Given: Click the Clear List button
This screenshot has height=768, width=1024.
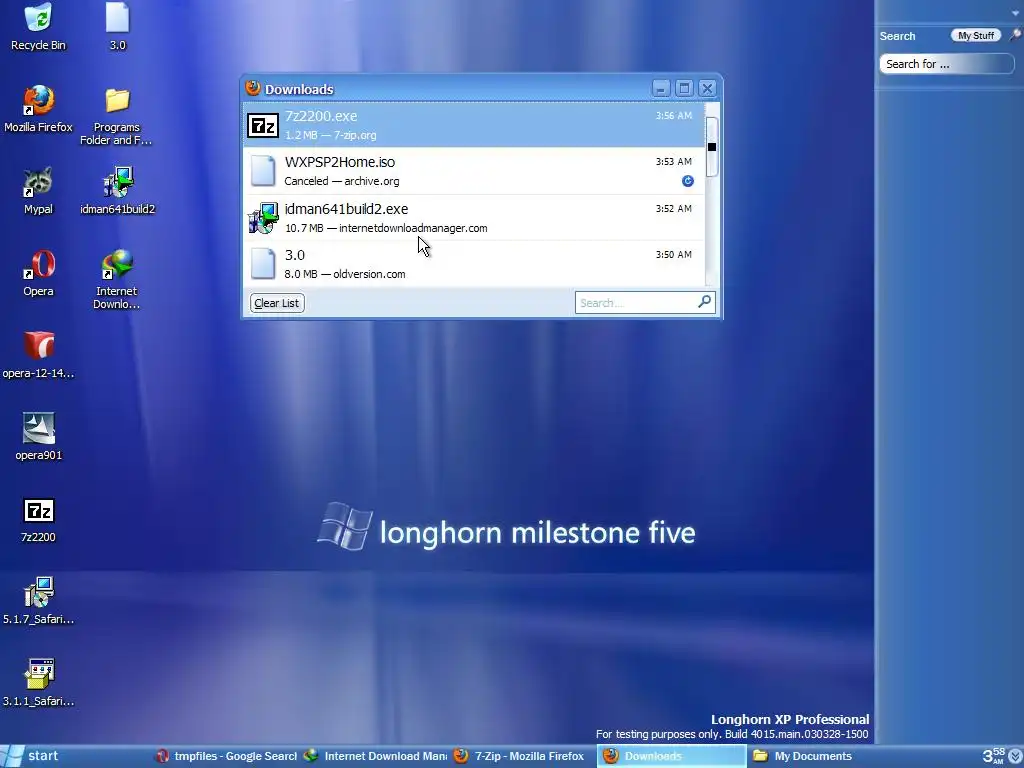Looking at the screenshot, I should tap(277, 303).
